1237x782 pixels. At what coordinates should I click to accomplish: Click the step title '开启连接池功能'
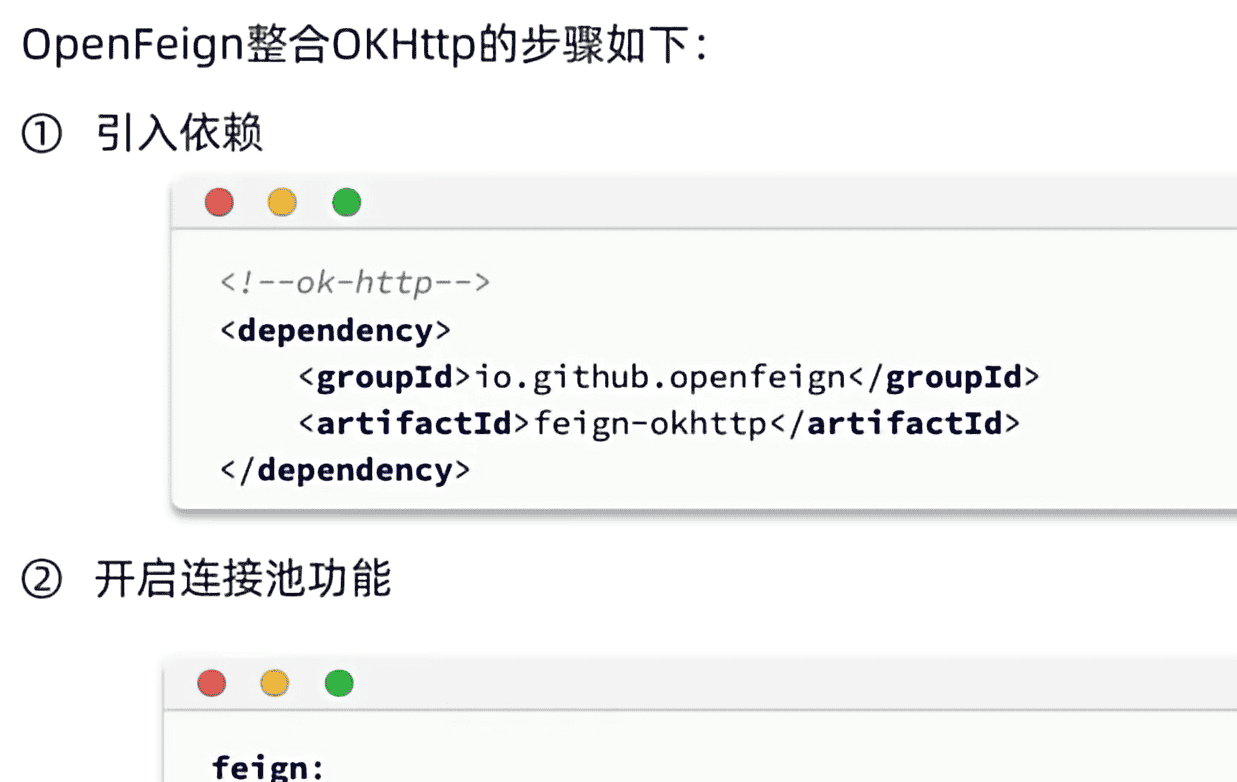pyautogui.click(x=243, y=580)
